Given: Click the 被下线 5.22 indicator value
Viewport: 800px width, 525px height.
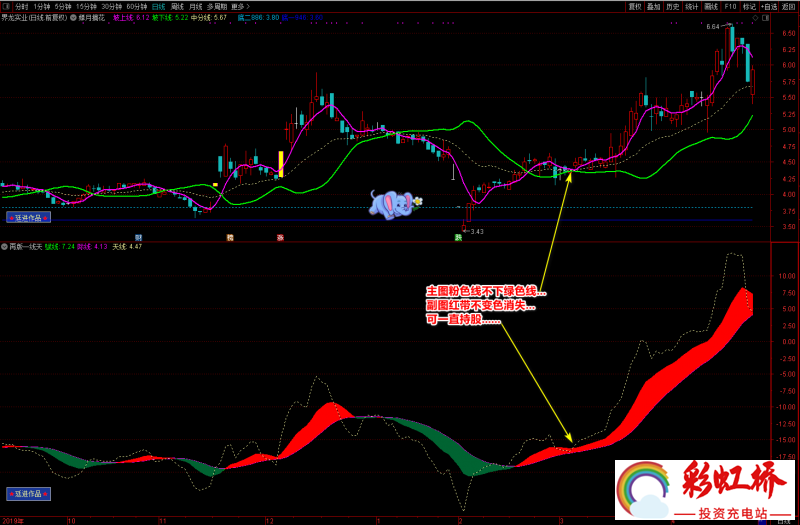Looking at the screenshot, I should [170, 17].
